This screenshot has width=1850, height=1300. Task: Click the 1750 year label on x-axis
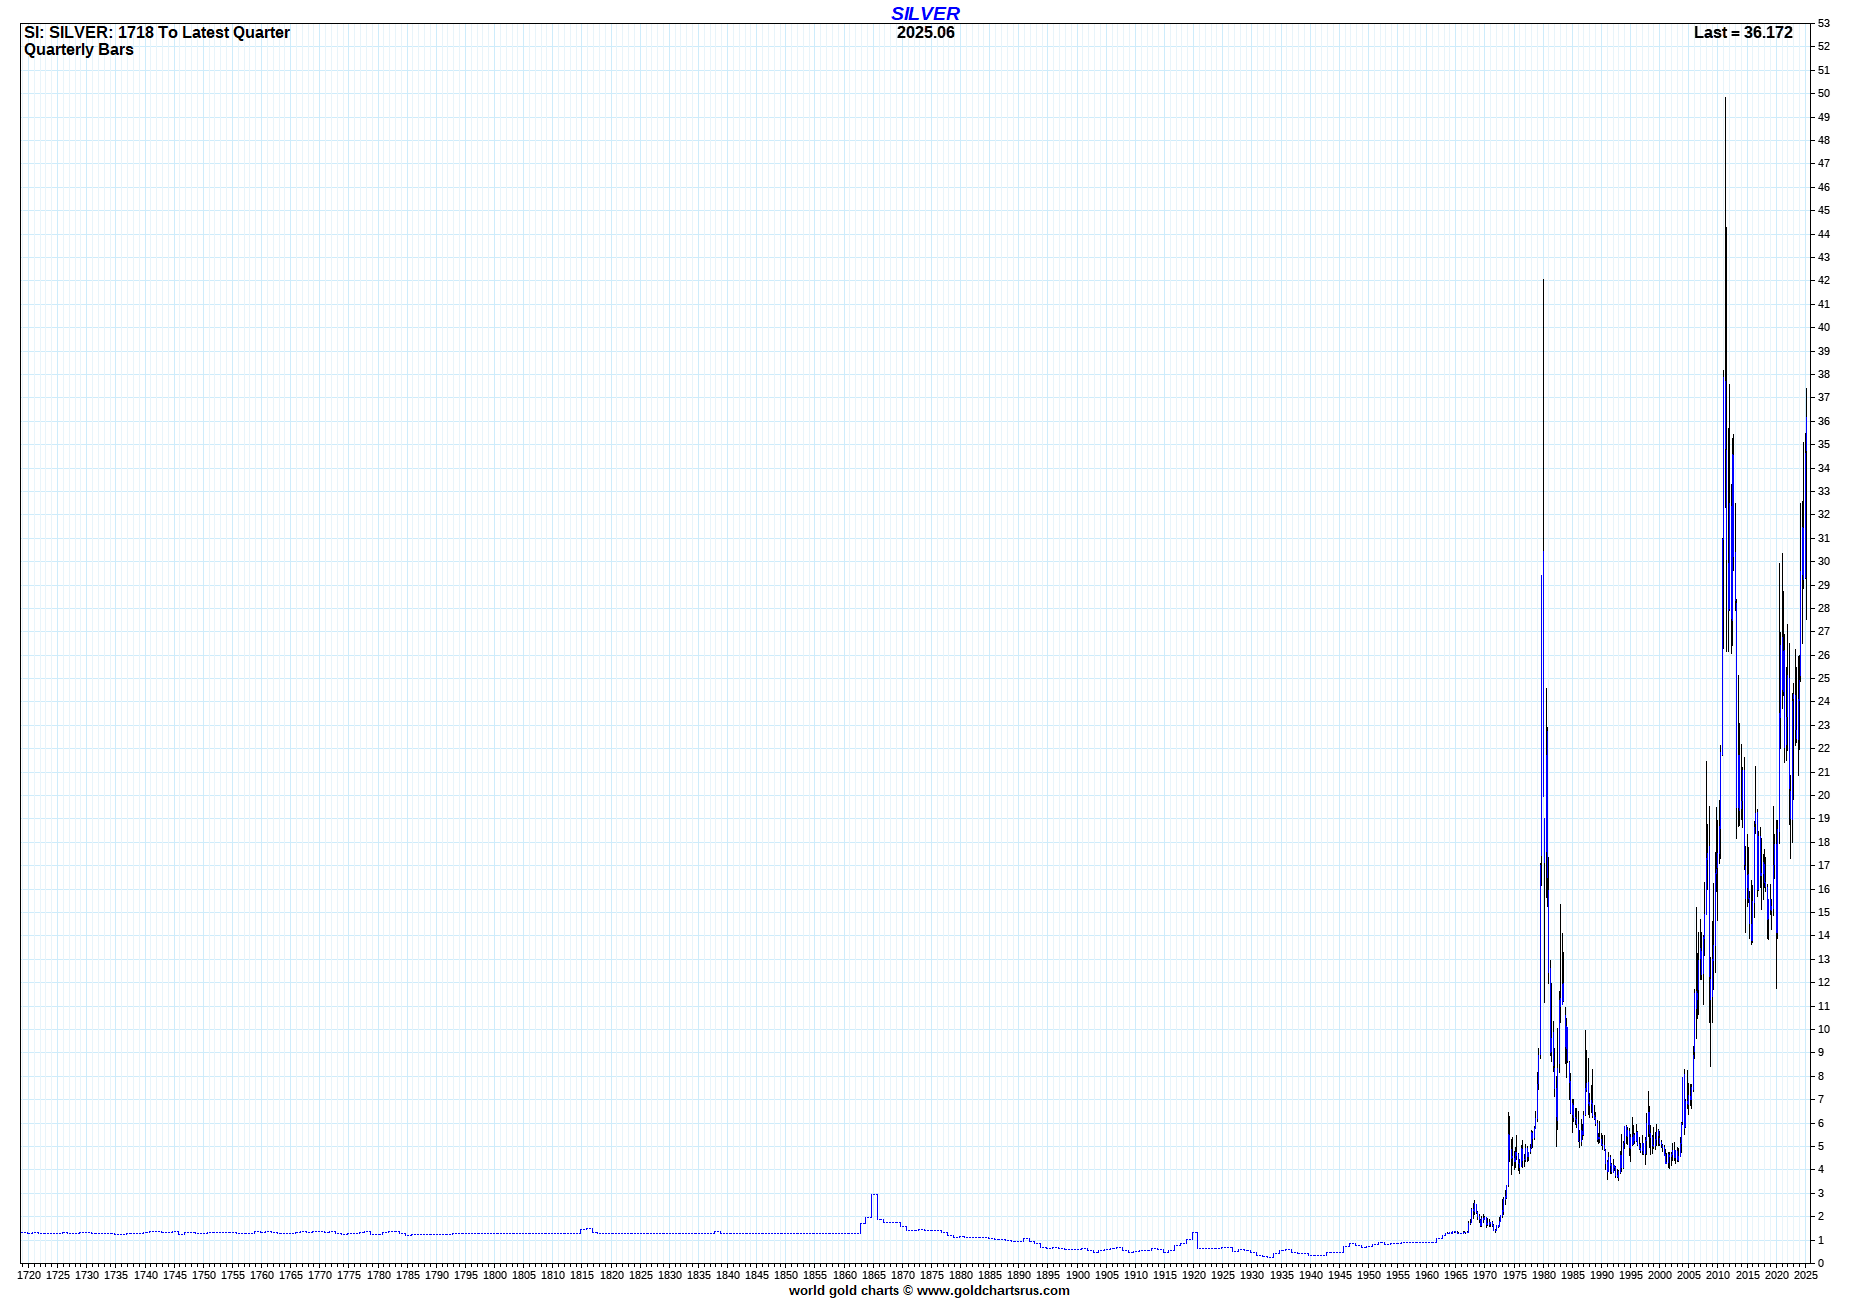click(x=204, y=1275)
